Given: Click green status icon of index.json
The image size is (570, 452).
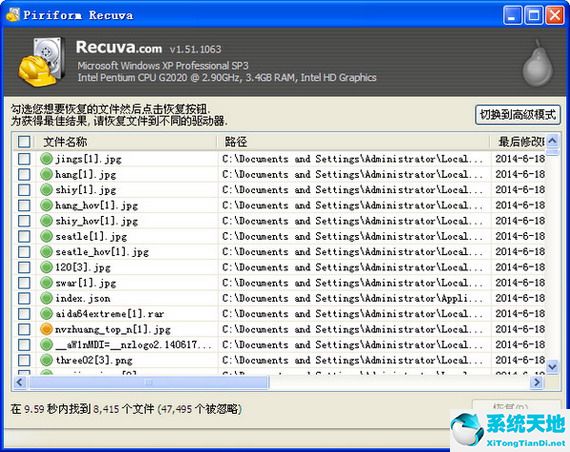Looking at the screenshot, I should 47,298.
